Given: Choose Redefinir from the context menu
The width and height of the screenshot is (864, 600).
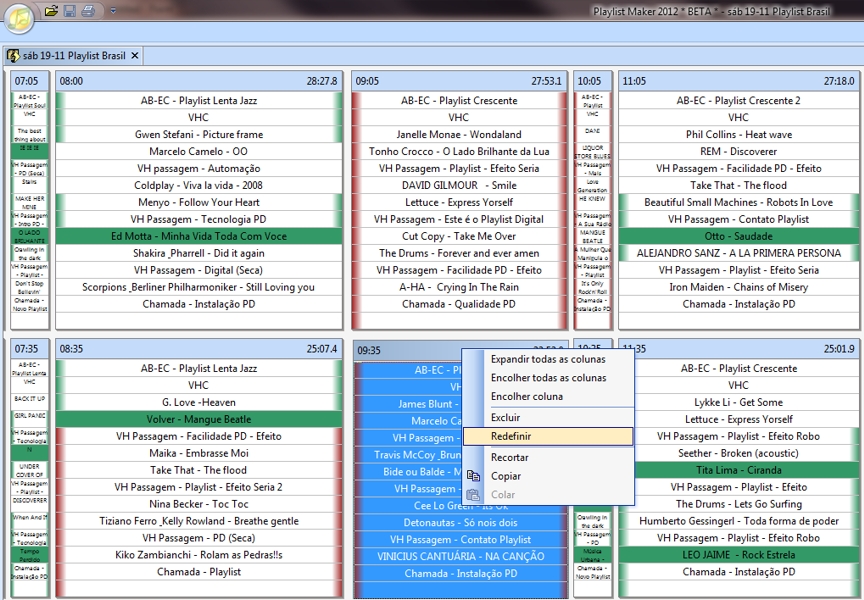Looking at the screenshot, I should point(548,436).
